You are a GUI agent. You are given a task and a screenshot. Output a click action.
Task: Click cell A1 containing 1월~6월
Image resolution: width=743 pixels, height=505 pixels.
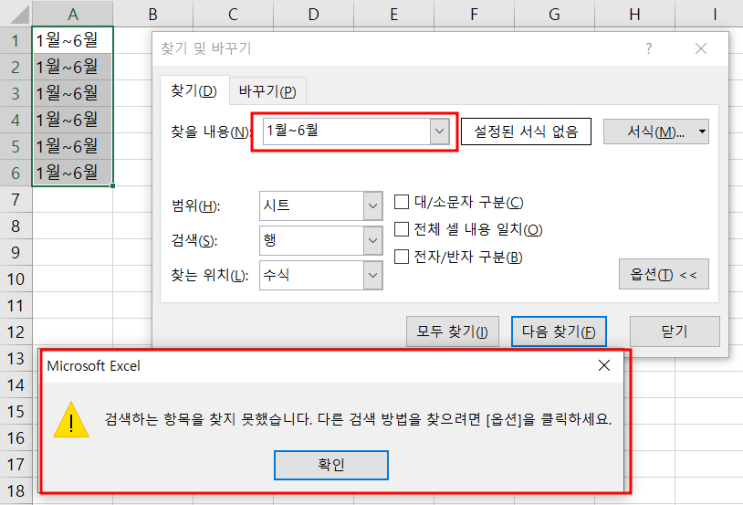(x=72, y=40)
